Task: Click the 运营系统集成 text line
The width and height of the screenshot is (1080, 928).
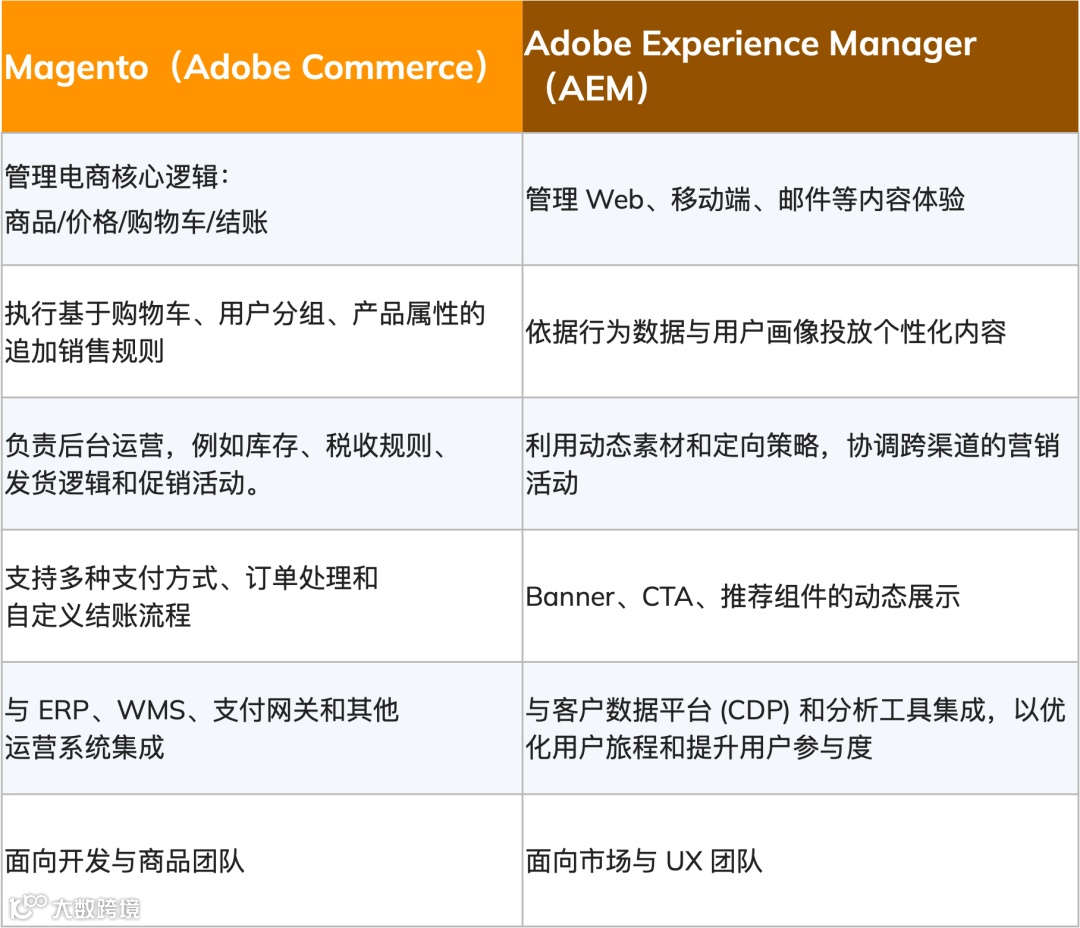Action: tap(85, 747)
